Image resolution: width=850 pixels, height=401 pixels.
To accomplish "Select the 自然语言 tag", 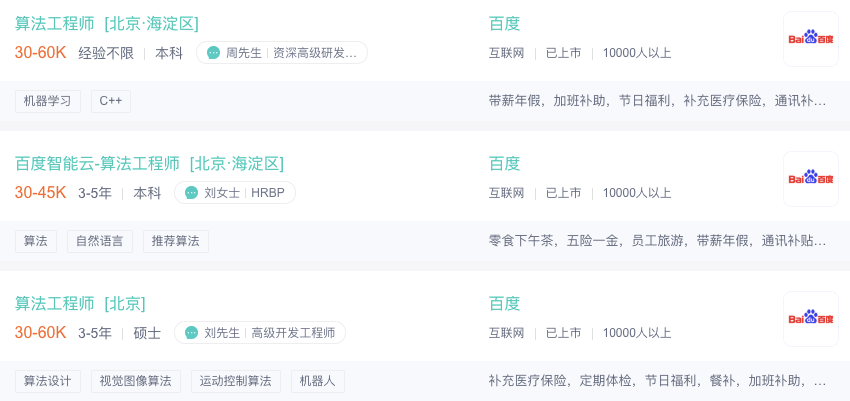I will (x=99, y=241).
